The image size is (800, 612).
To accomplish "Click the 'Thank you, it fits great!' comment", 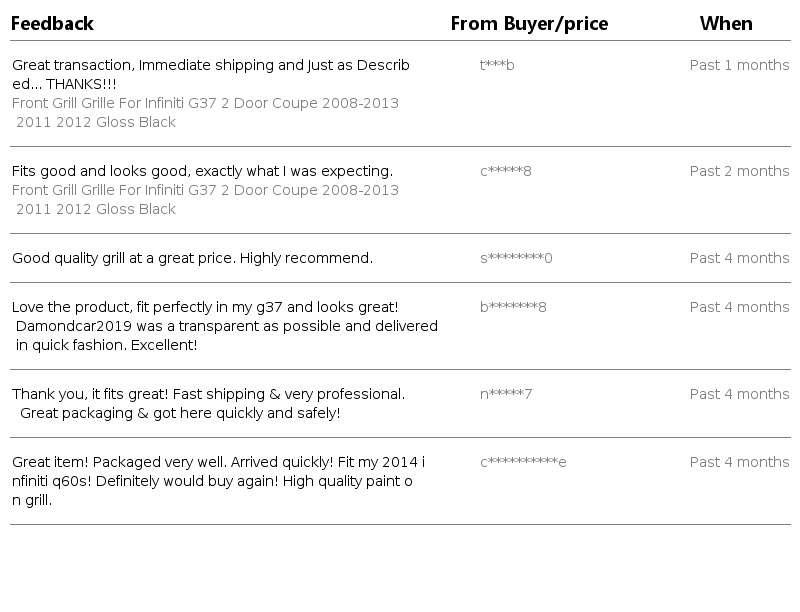I will pyautogui.click(x=208, y=403).
